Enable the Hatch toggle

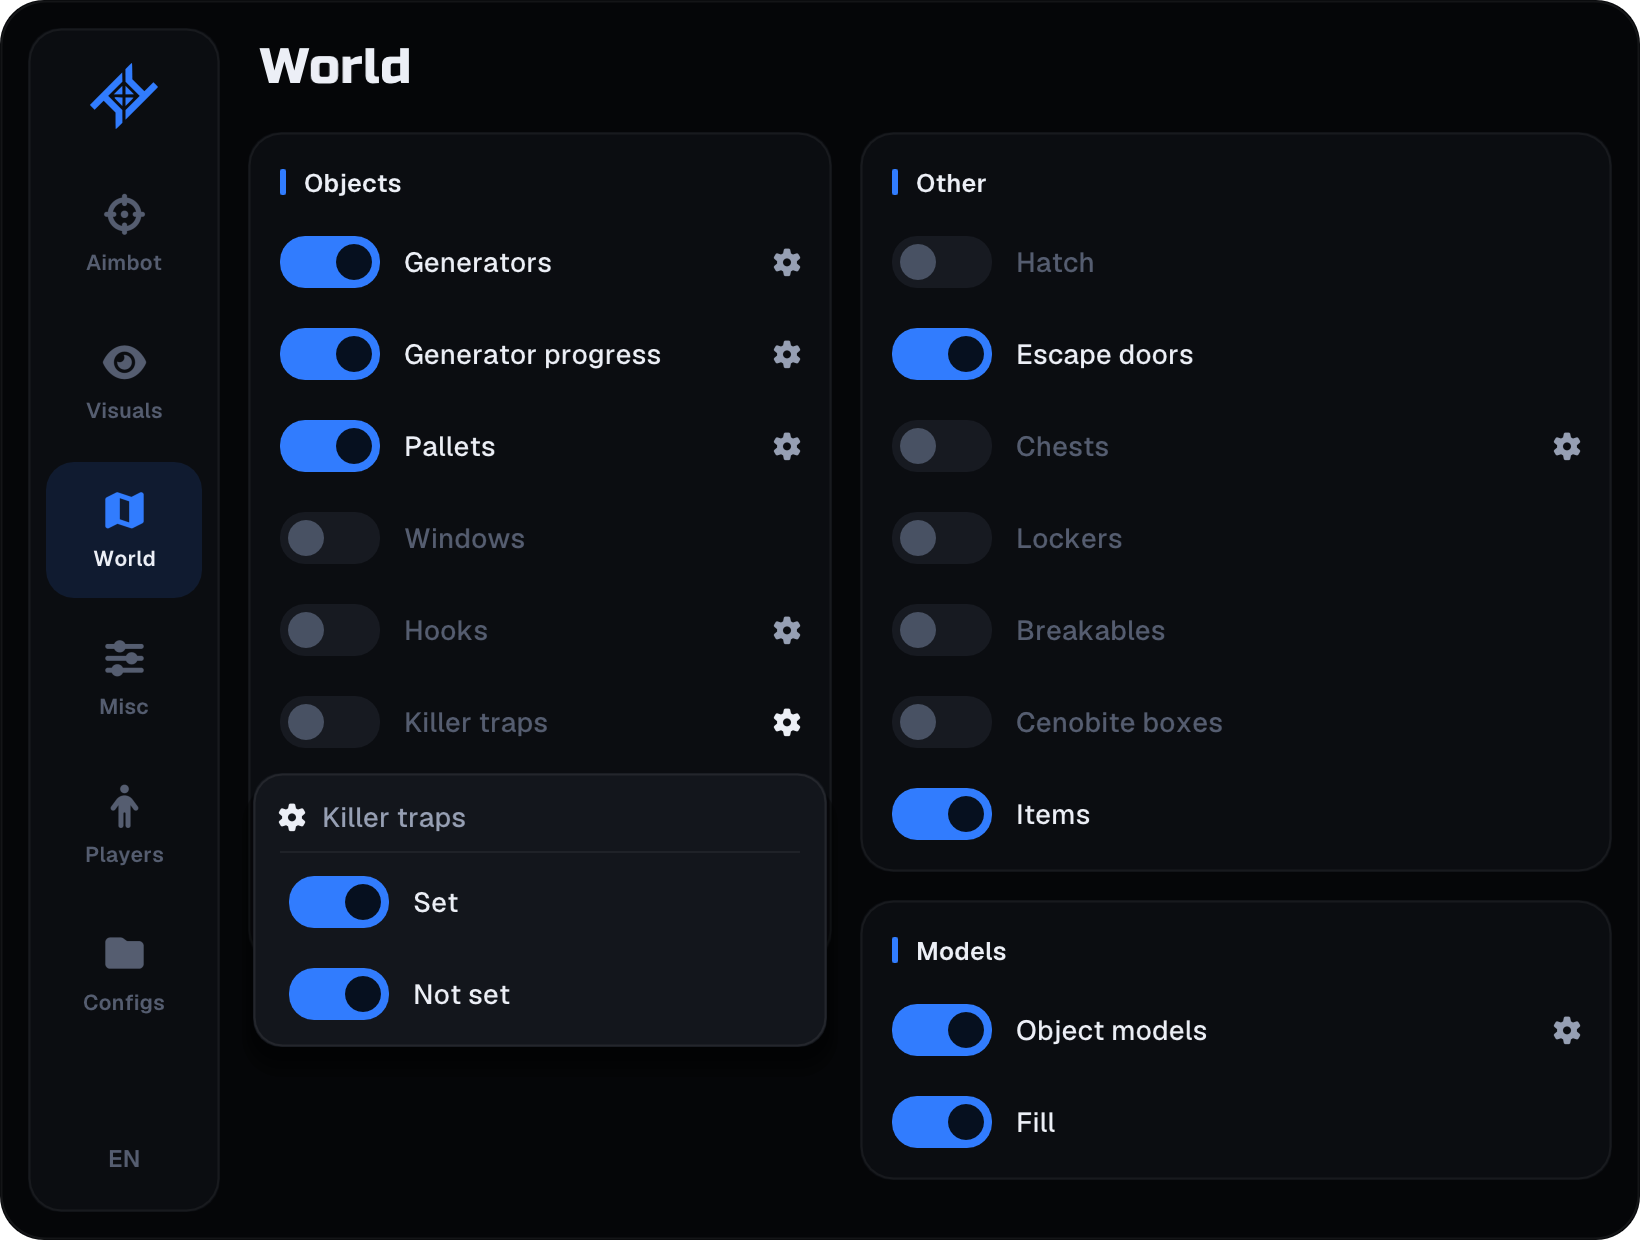pyautogui.click(x=942, y=262)
